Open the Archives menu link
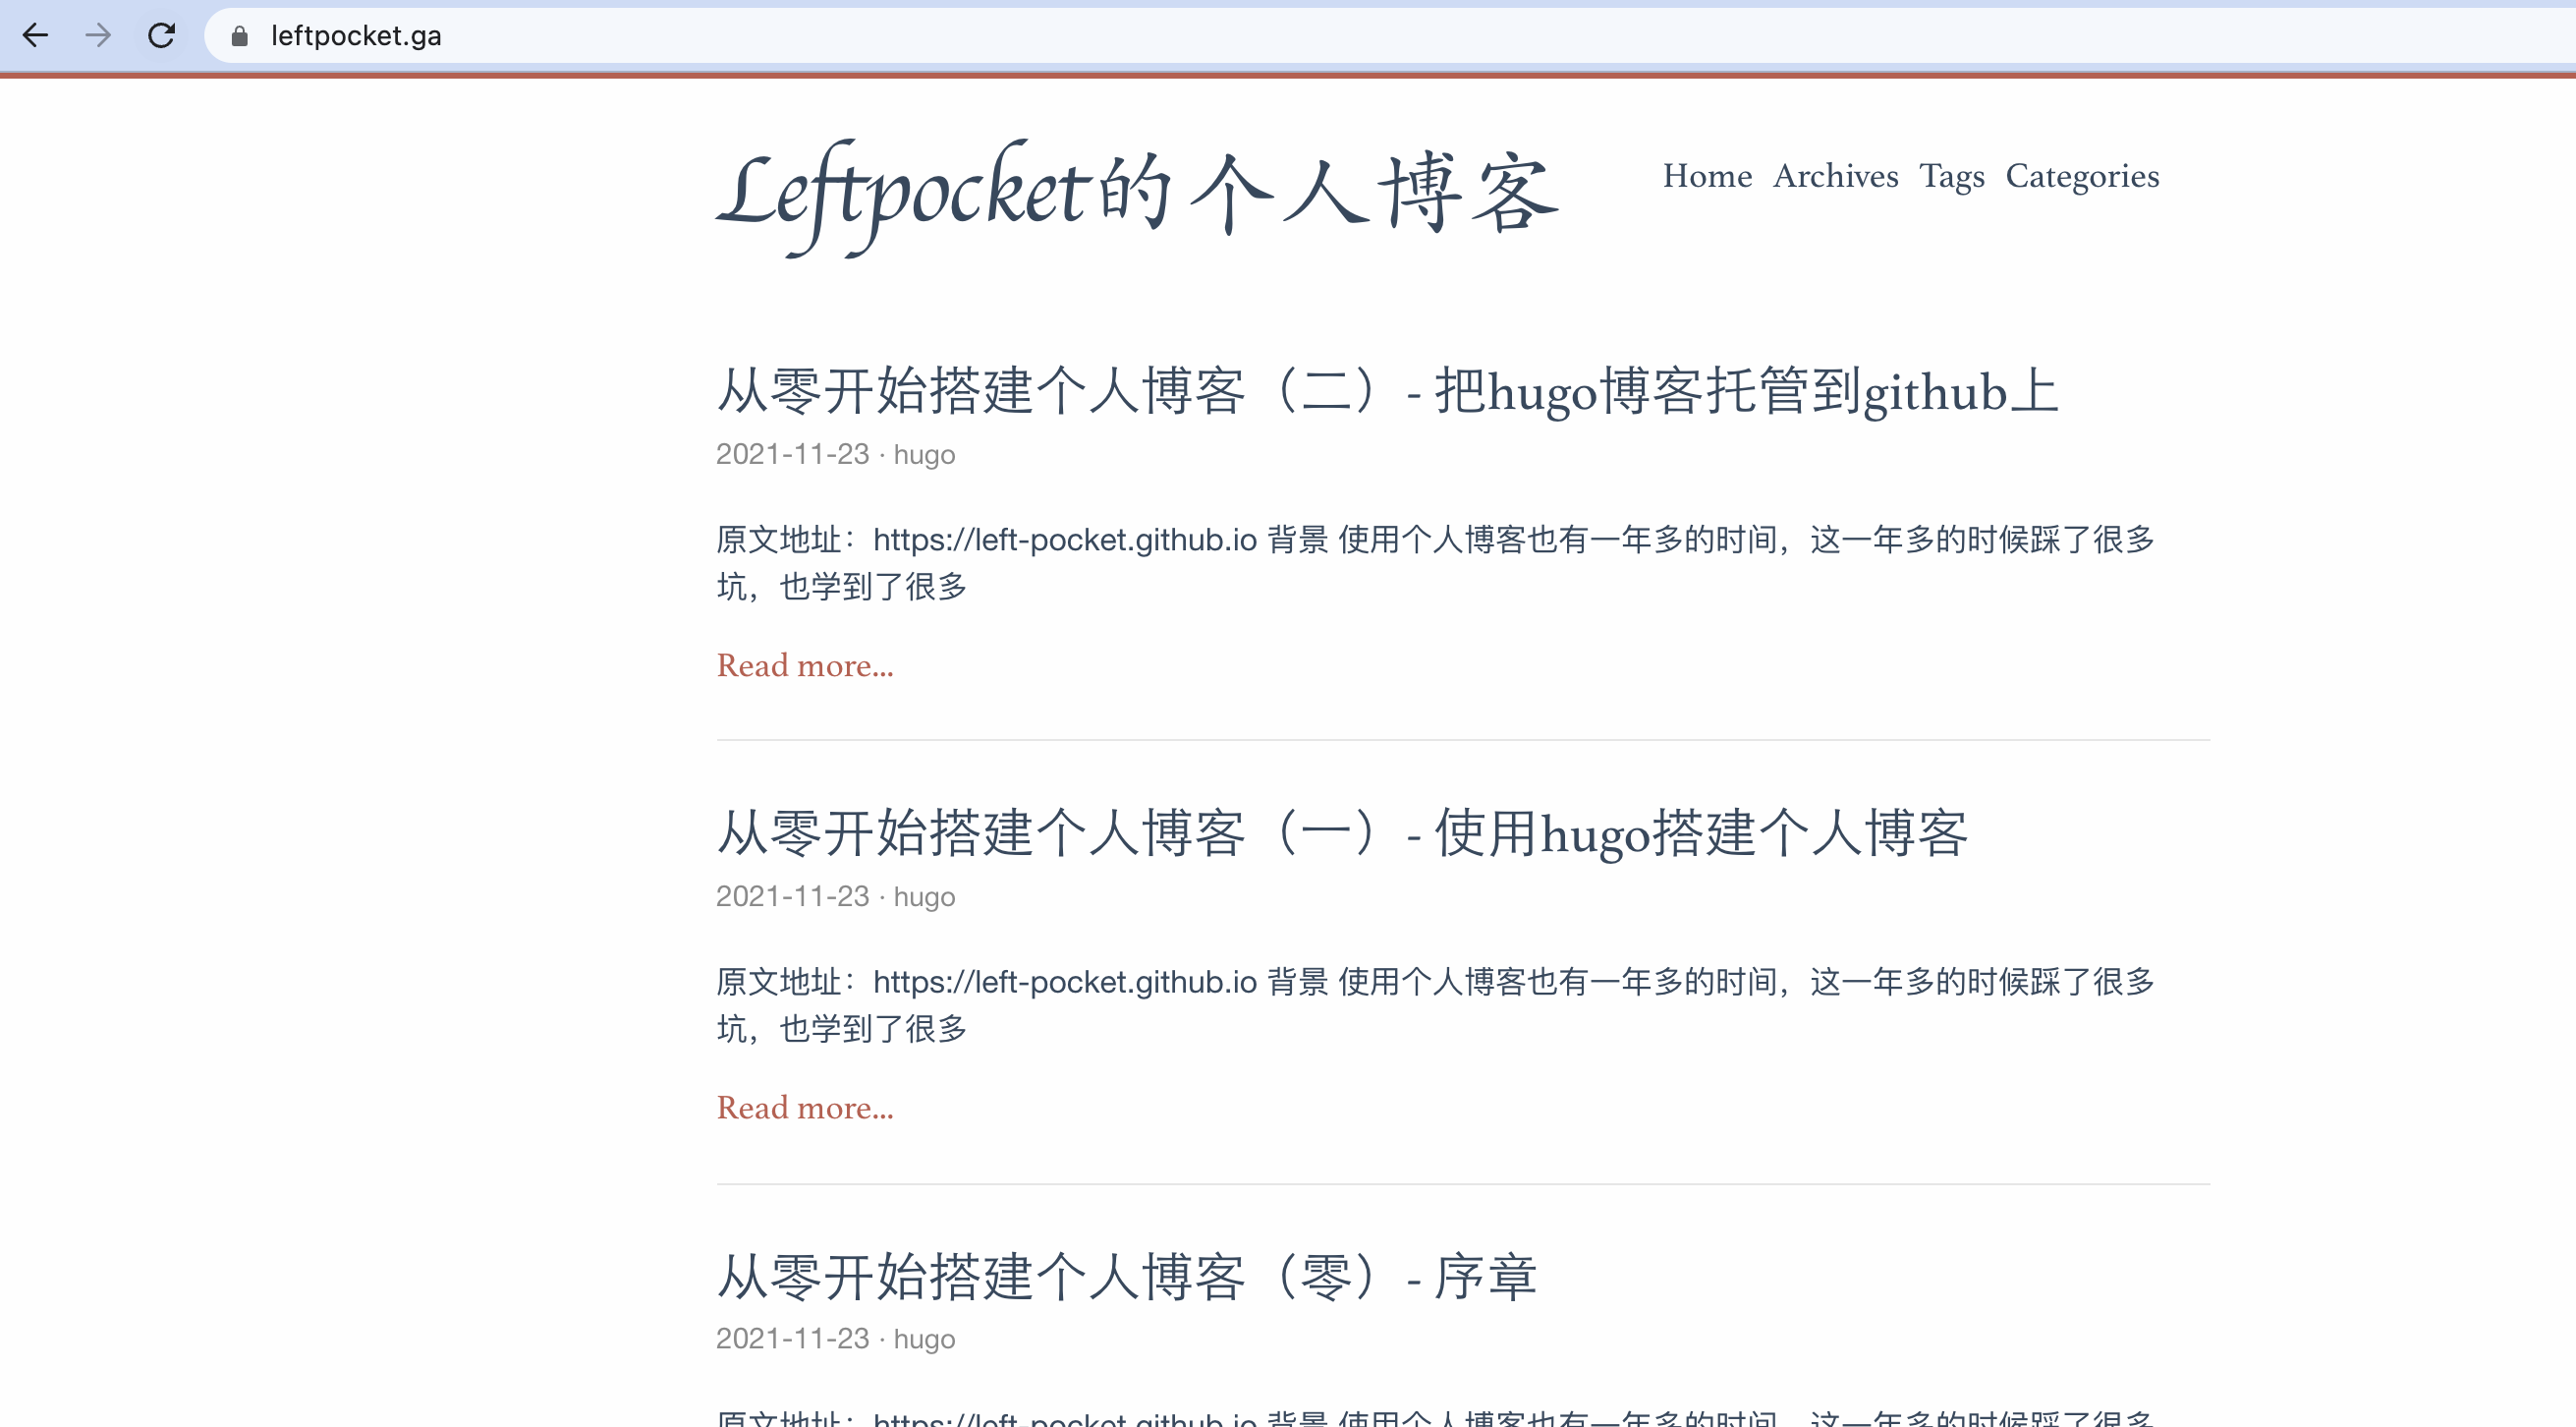 tap(1835, 176)
